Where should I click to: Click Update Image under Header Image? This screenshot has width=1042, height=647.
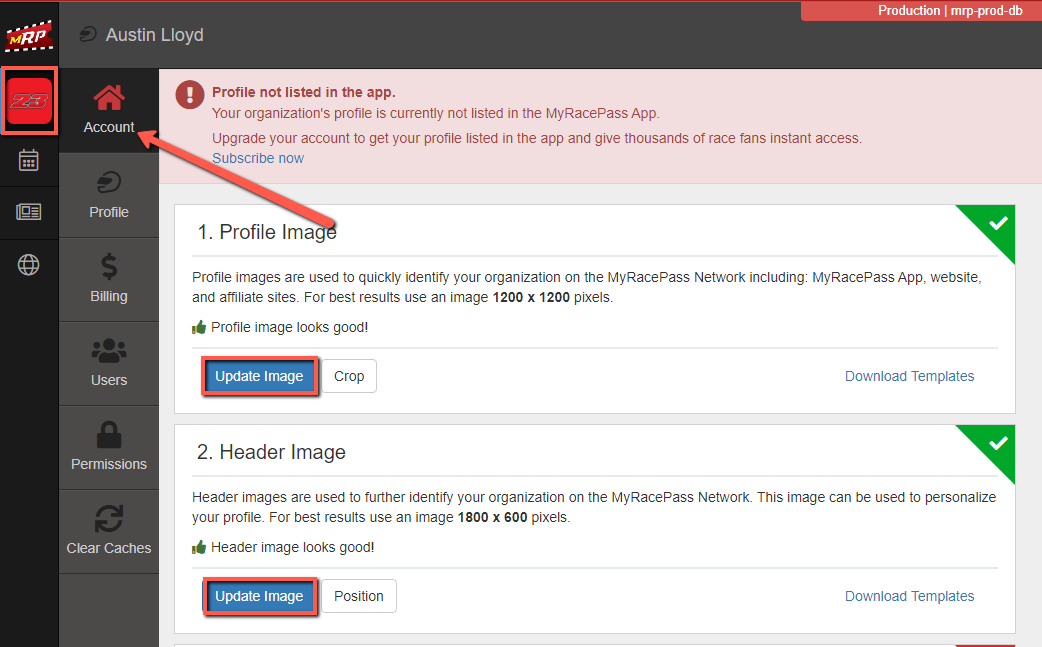point(259,596)
